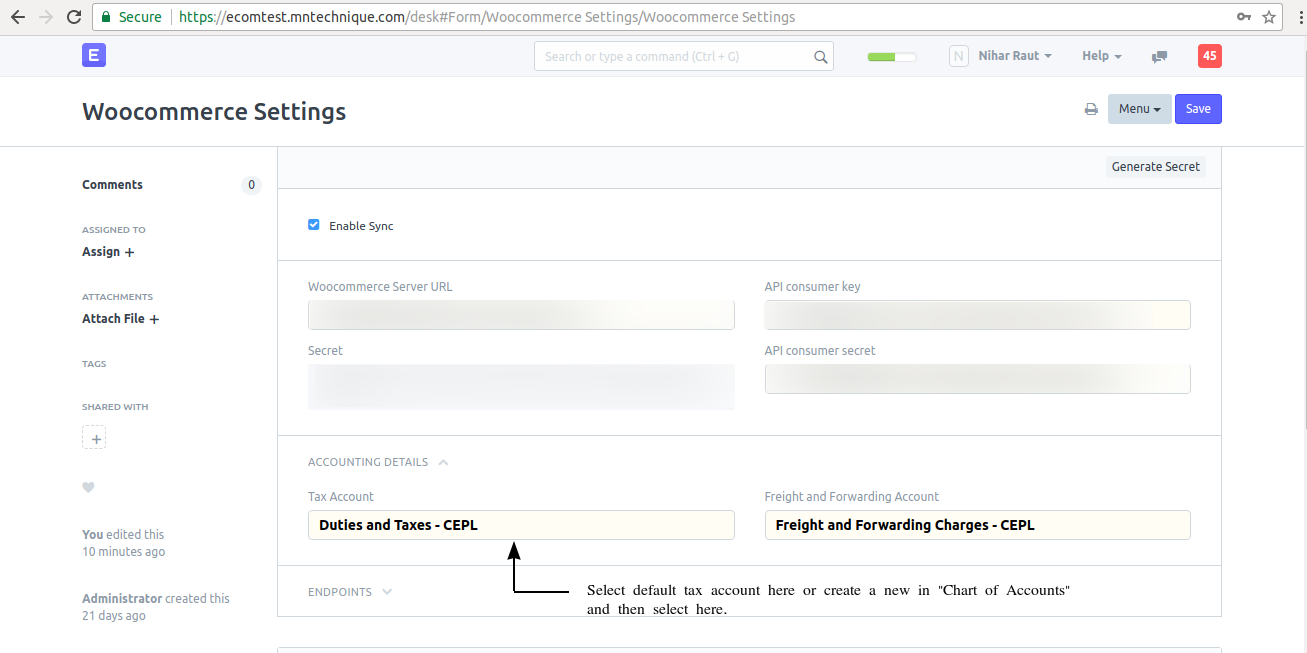Open the chat messages icon

pos(1160,57)
